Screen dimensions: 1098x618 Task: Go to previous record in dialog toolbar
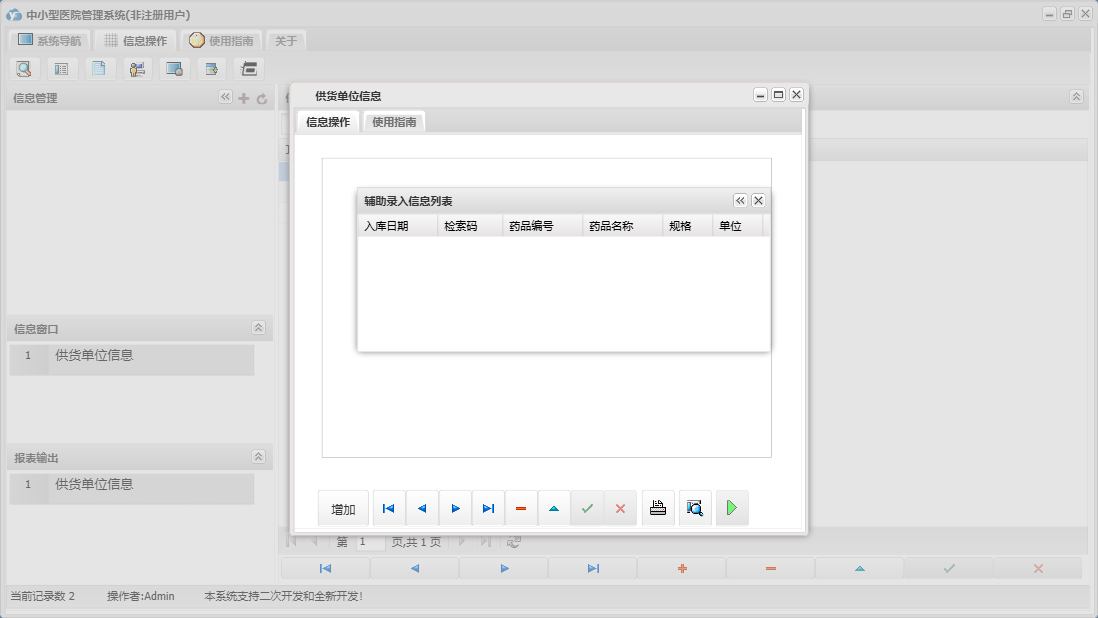tap(422, 508)
